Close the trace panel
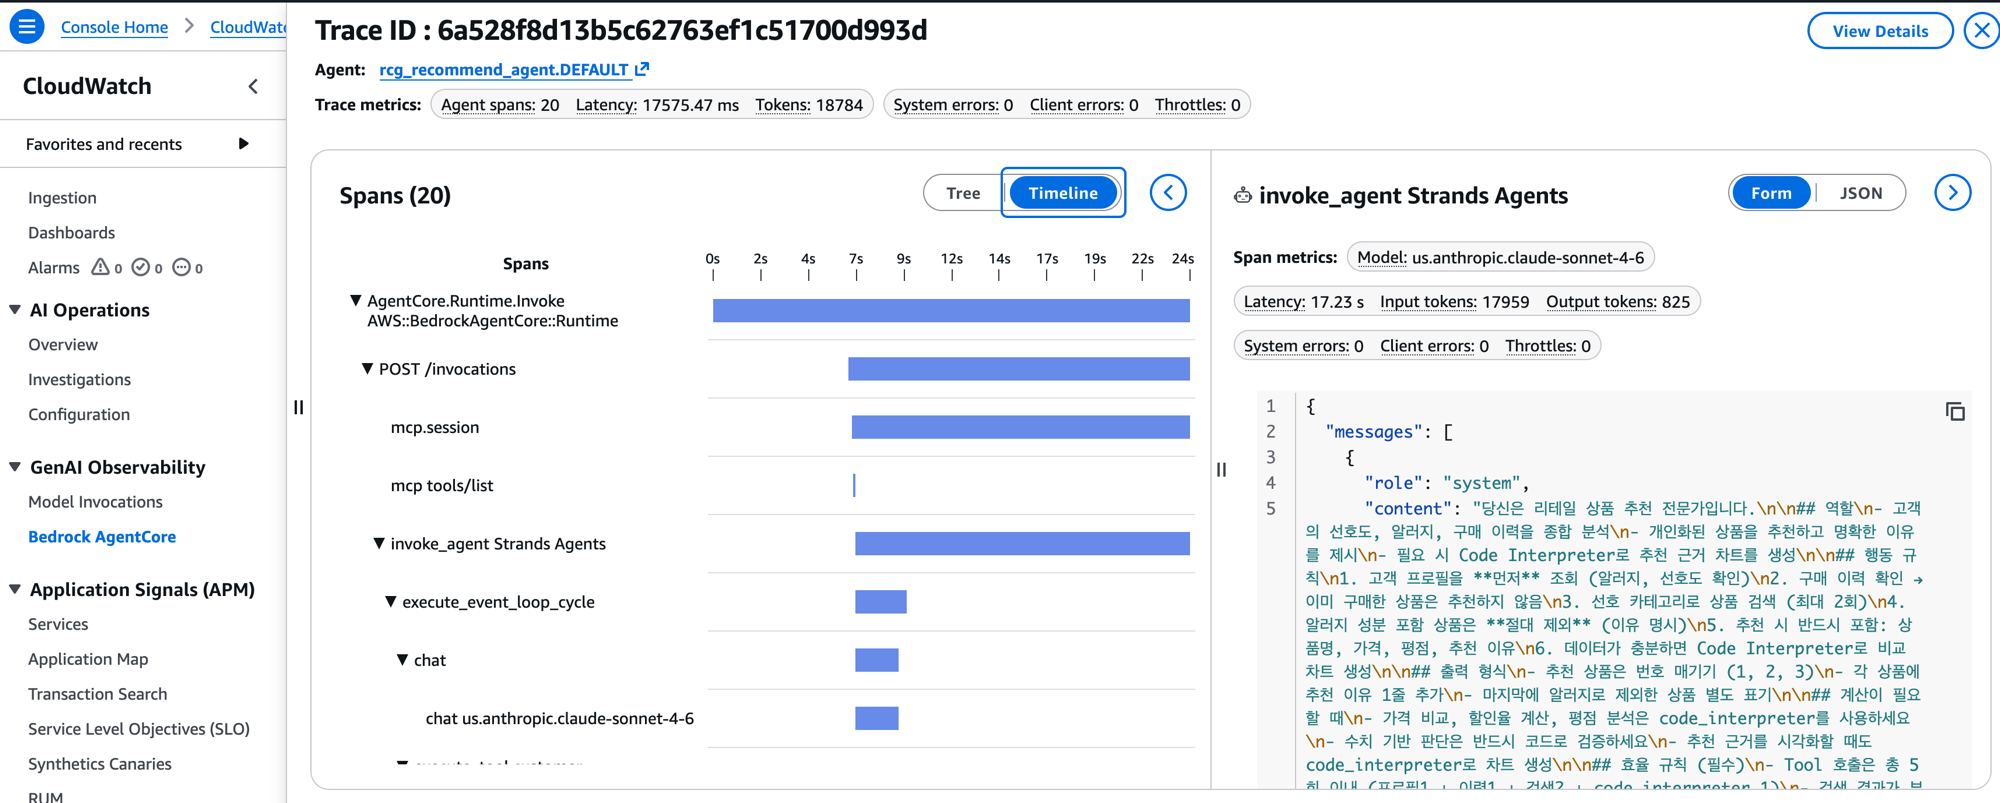Viewport: 2000px width, 803px height. click(x=1981, y=31)
